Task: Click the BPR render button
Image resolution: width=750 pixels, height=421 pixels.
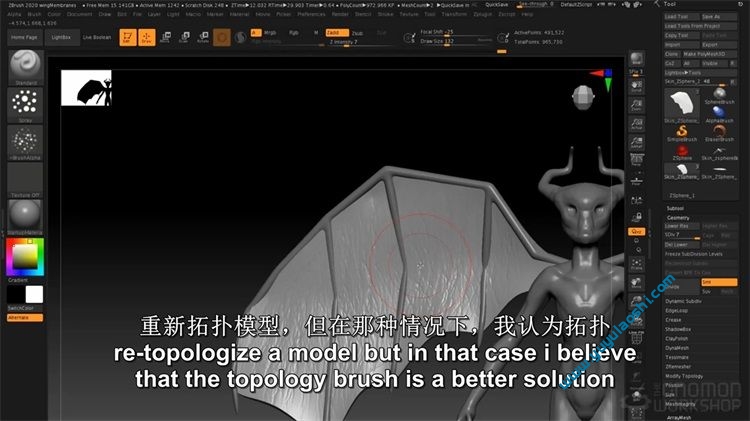Action: pos(636,60)
